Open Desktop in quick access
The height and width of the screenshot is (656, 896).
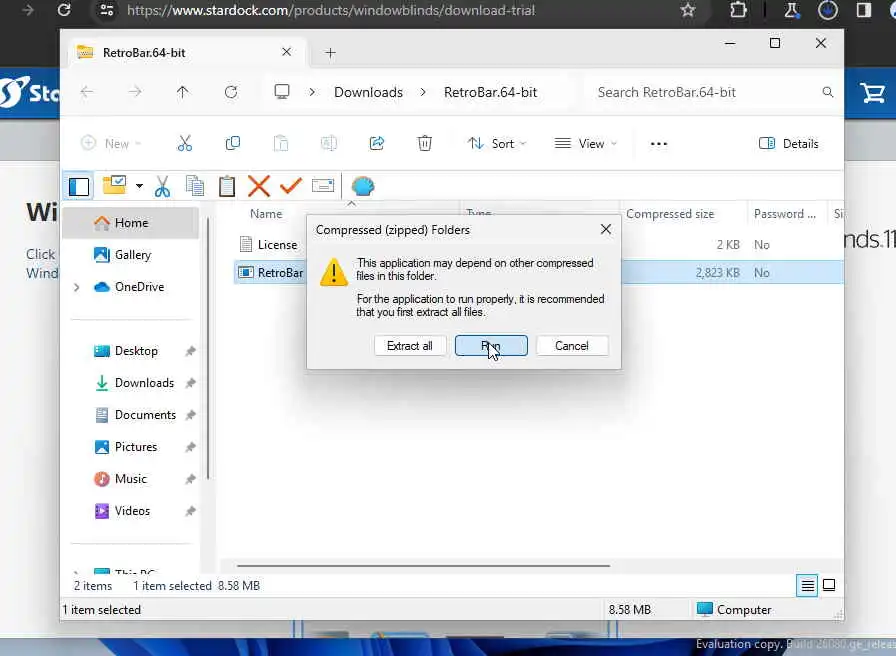(x=131, y=351)
